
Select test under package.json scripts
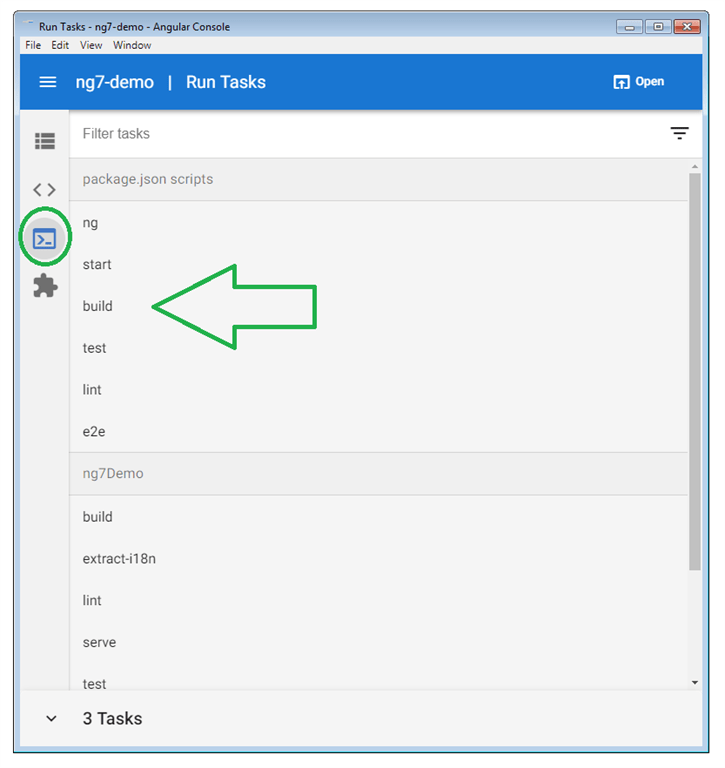click(x=378, y=348)
